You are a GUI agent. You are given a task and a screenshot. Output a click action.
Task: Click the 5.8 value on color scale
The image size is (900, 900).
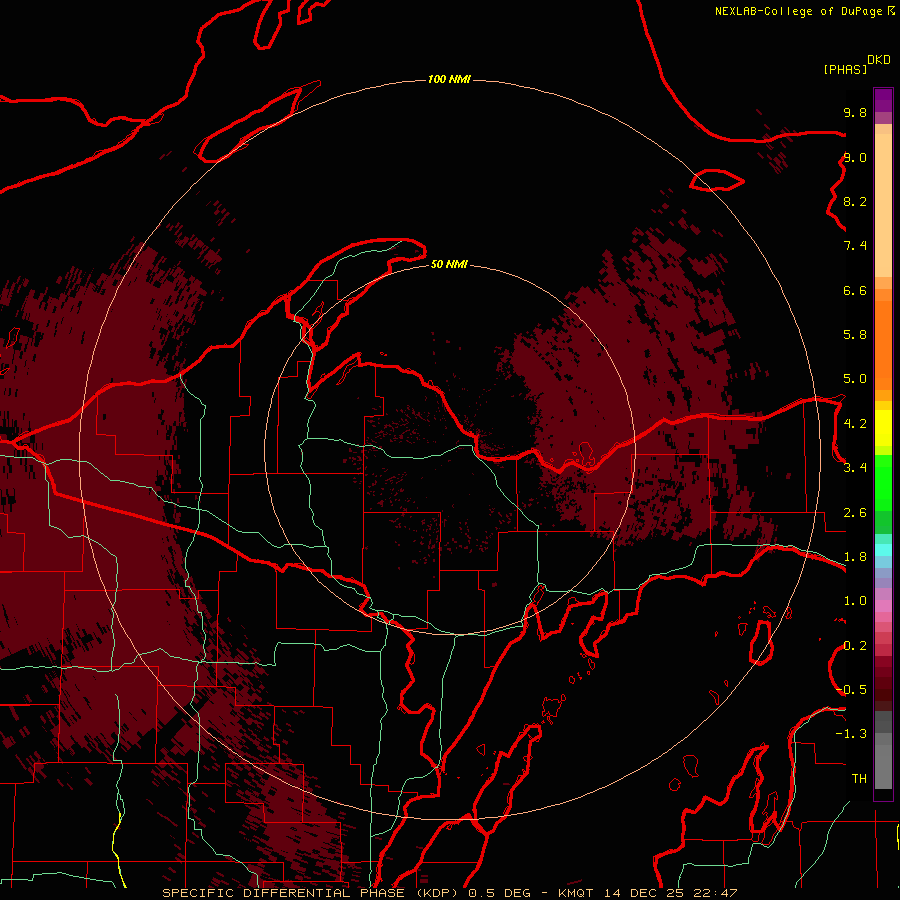click(855, 335)
